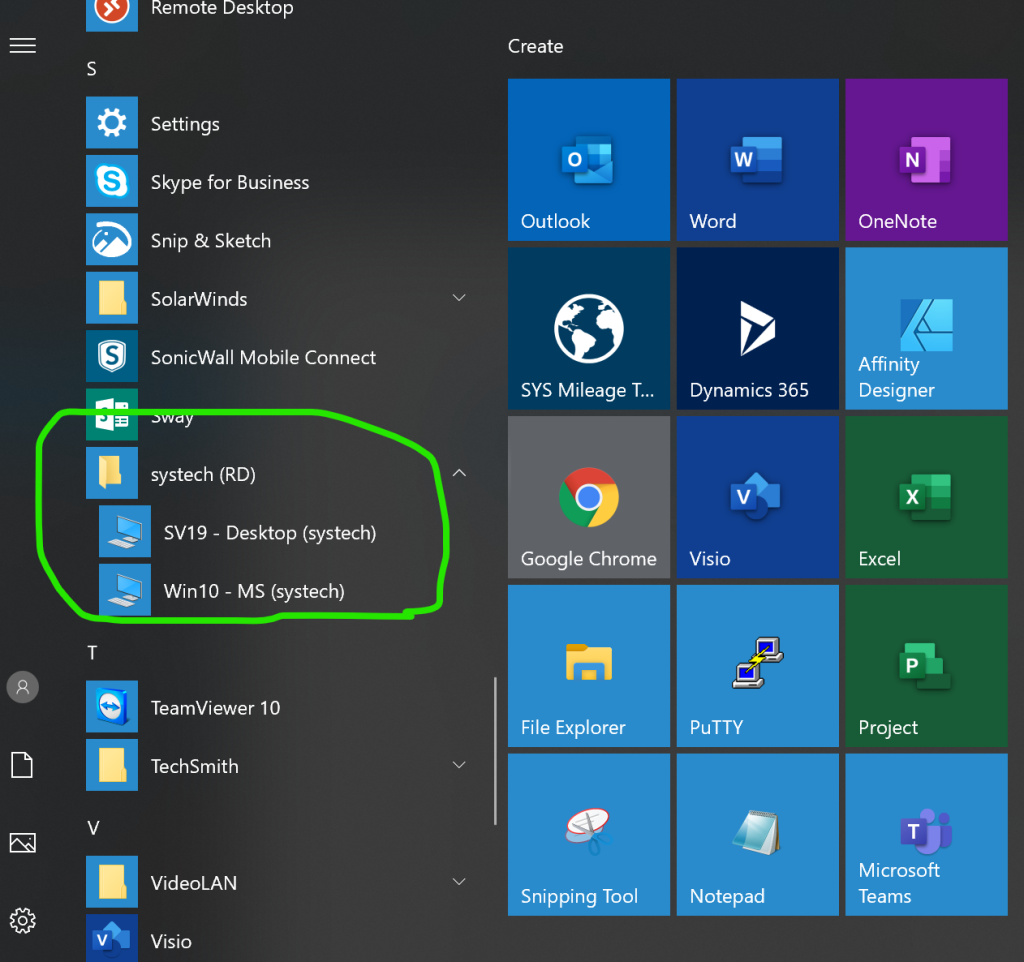1024x962 pixels.
Task: Click the Create tile group heading
Action: (x=536, y=46)
